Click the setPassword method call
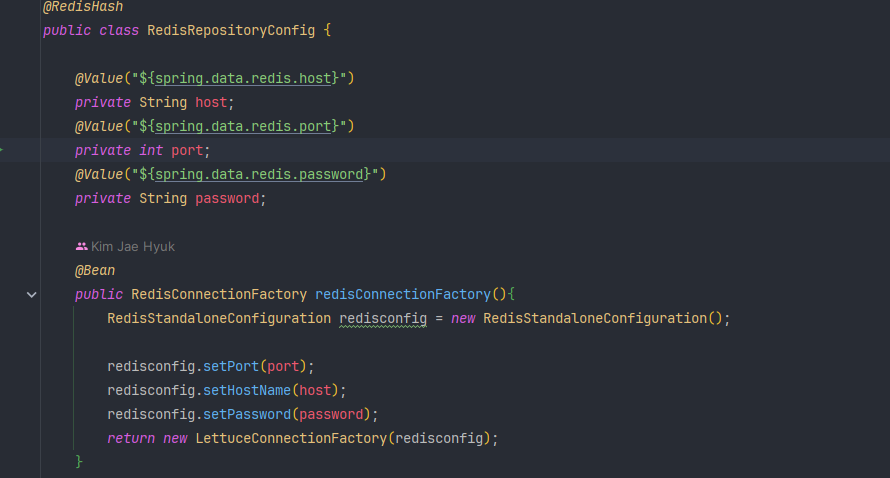The width and height of the screenshot is (890, 478). coord(247,414)
